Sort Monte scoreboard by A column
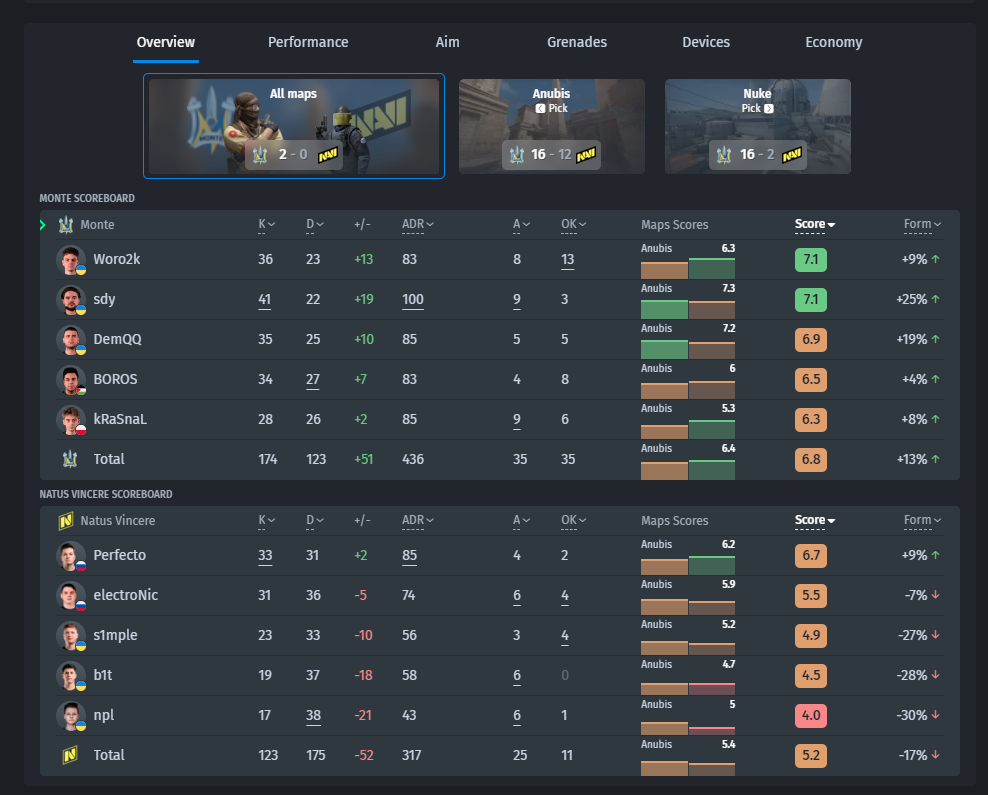The width and height of the screenshot is (988, 795). pyautogui.click(x=521, y=224)
